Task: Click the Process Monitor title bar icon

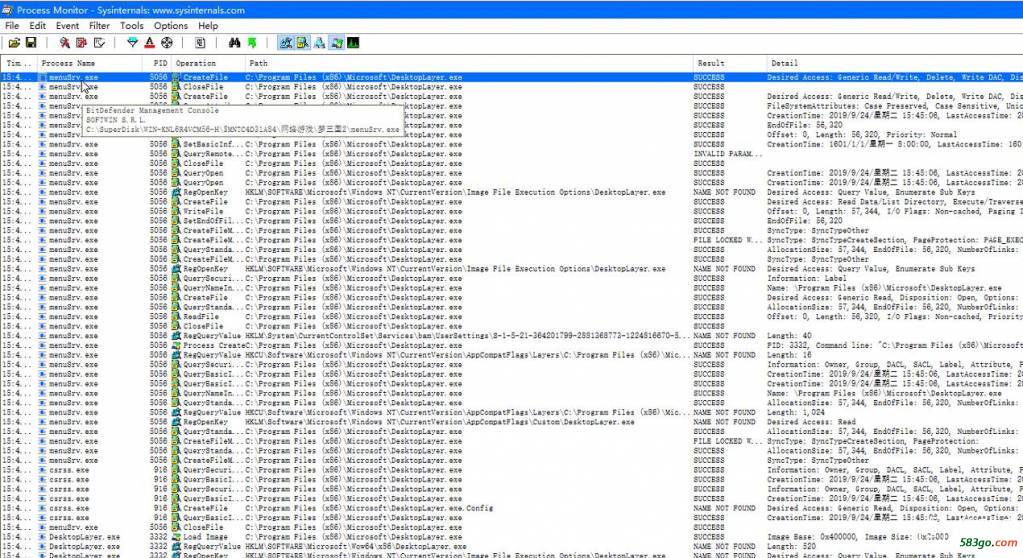Action: 7,9
